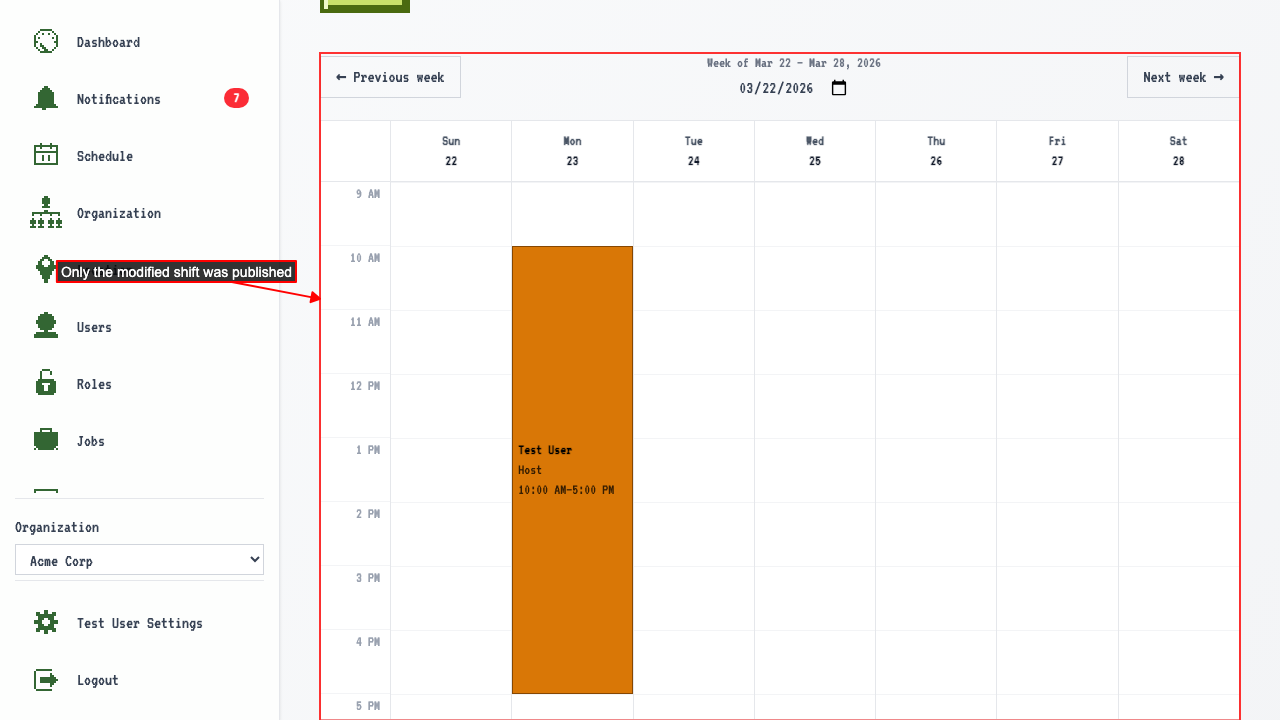Select Schedule in the sidebar
Viewport: 1280px width, 720px height.
(x=105, y=156)
